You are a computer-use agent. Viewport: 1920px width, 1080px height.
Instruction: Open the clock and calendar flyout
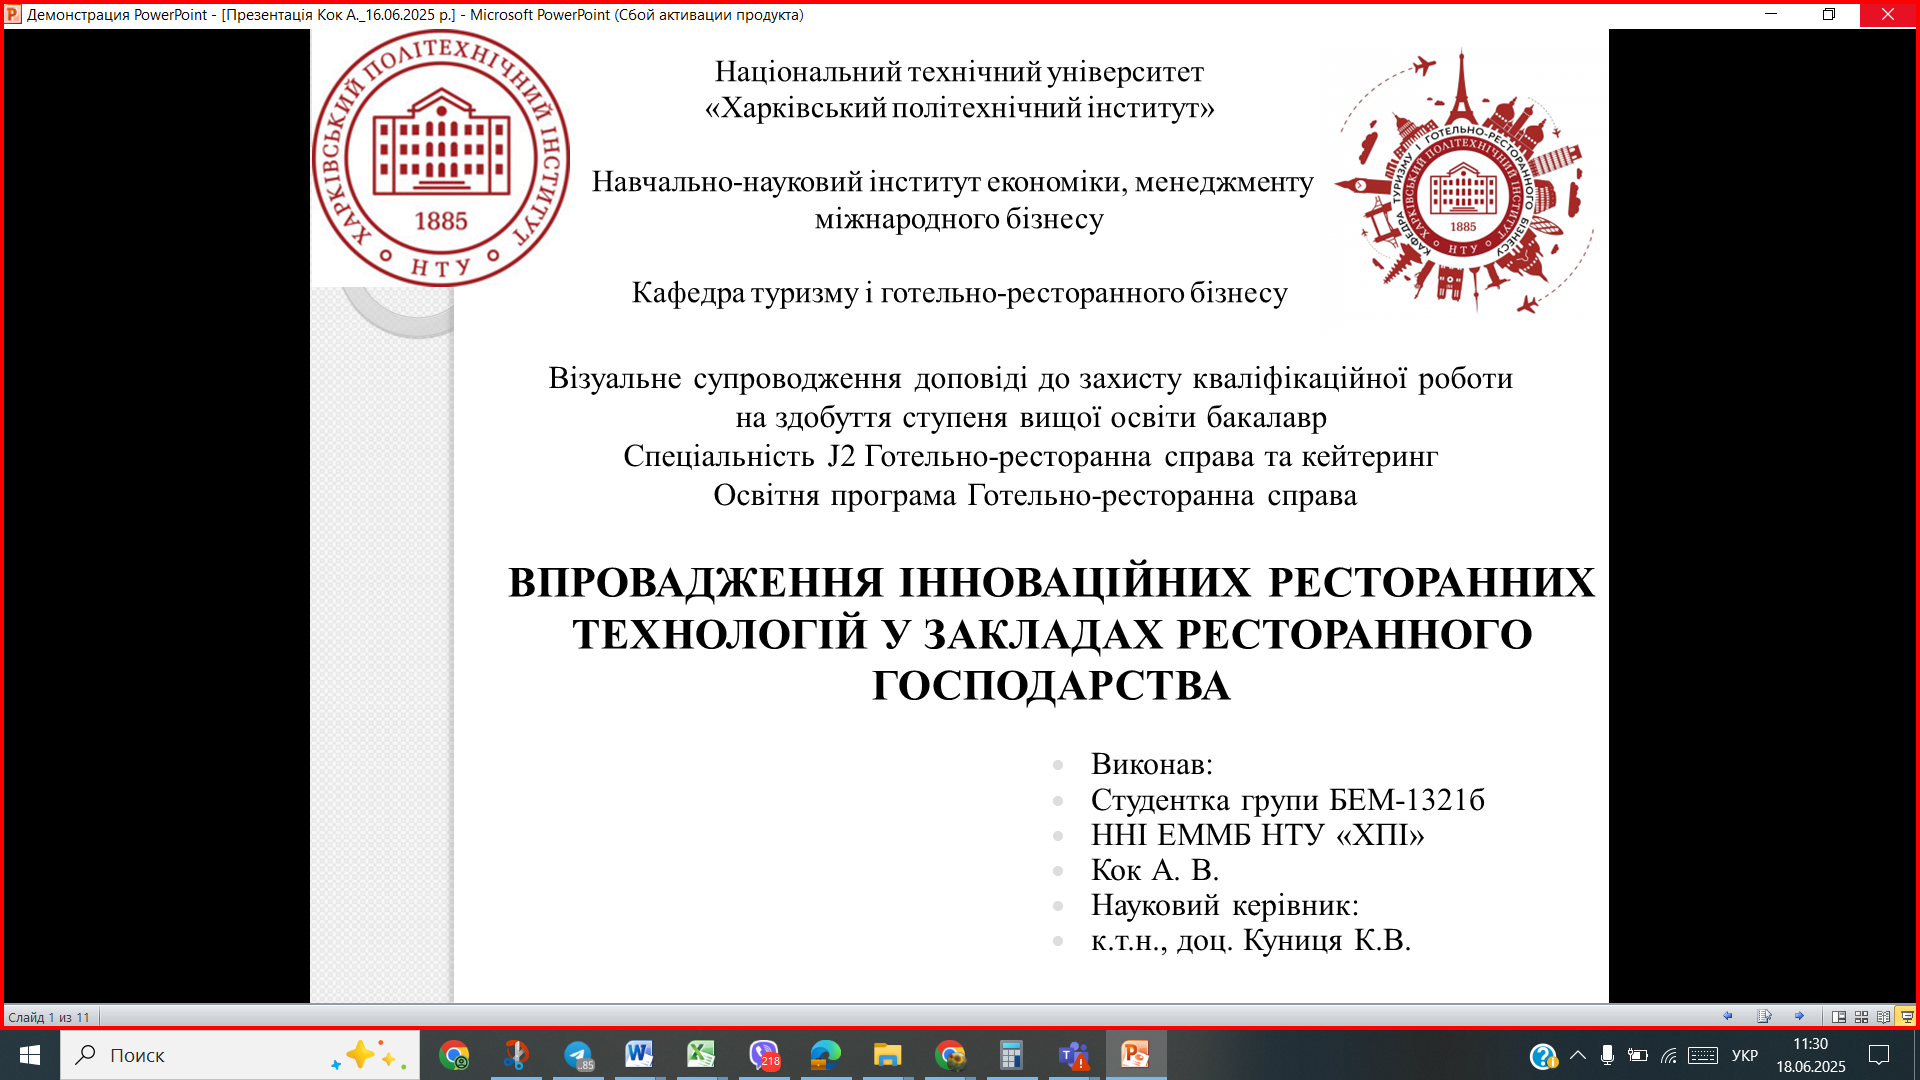click(x=1810, y=1055)
